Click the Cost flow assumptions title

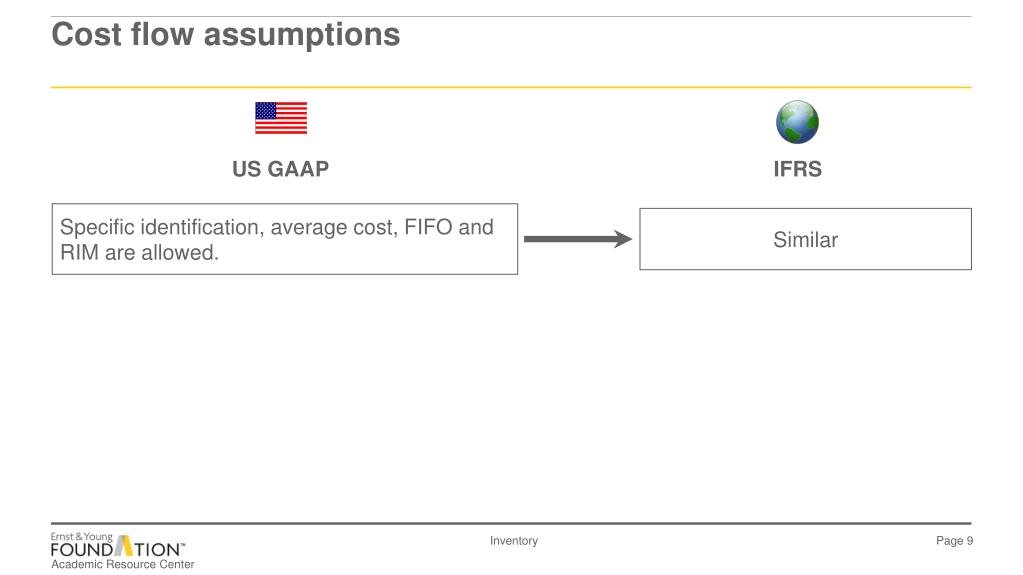click(226, 35)
